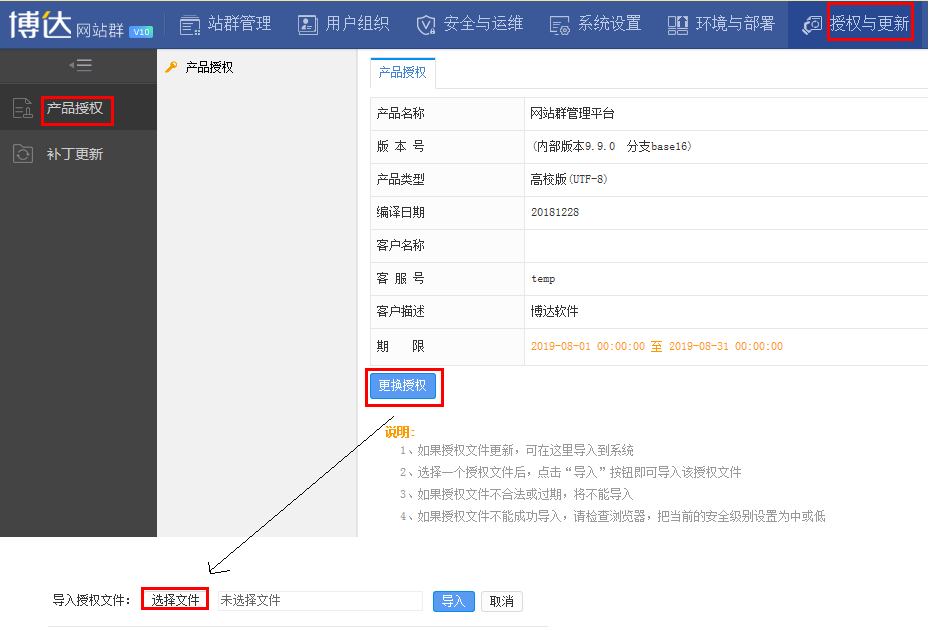Switch to the 产品授权 tab
The height and width of the screenshot is (630, 933).
(x=403, y=73)
